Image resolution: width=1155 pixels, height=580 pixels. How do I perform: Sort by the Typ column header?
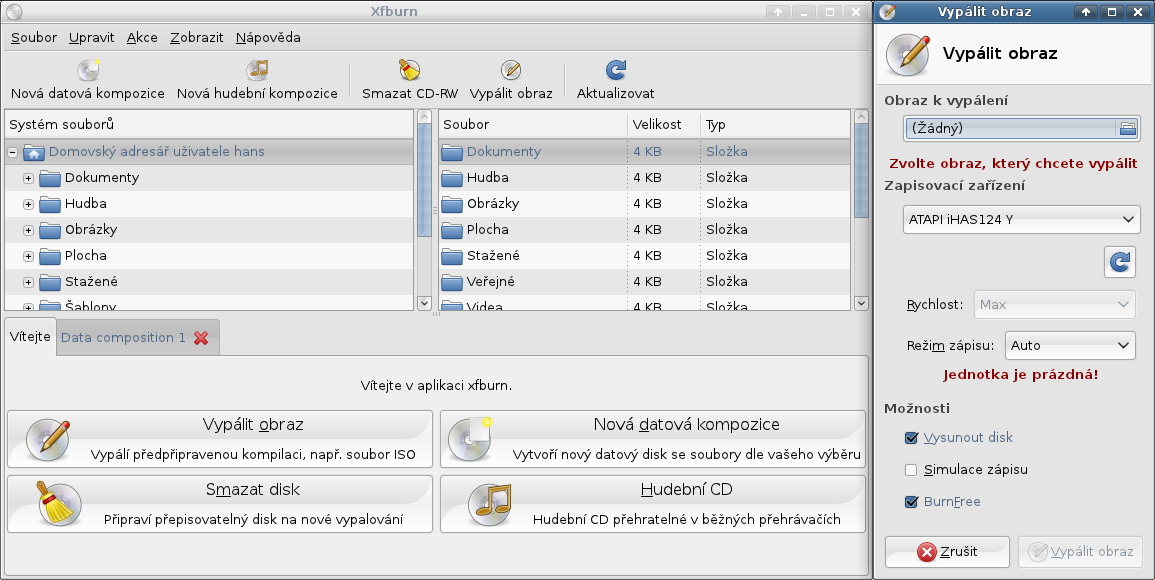pos(775,125)
